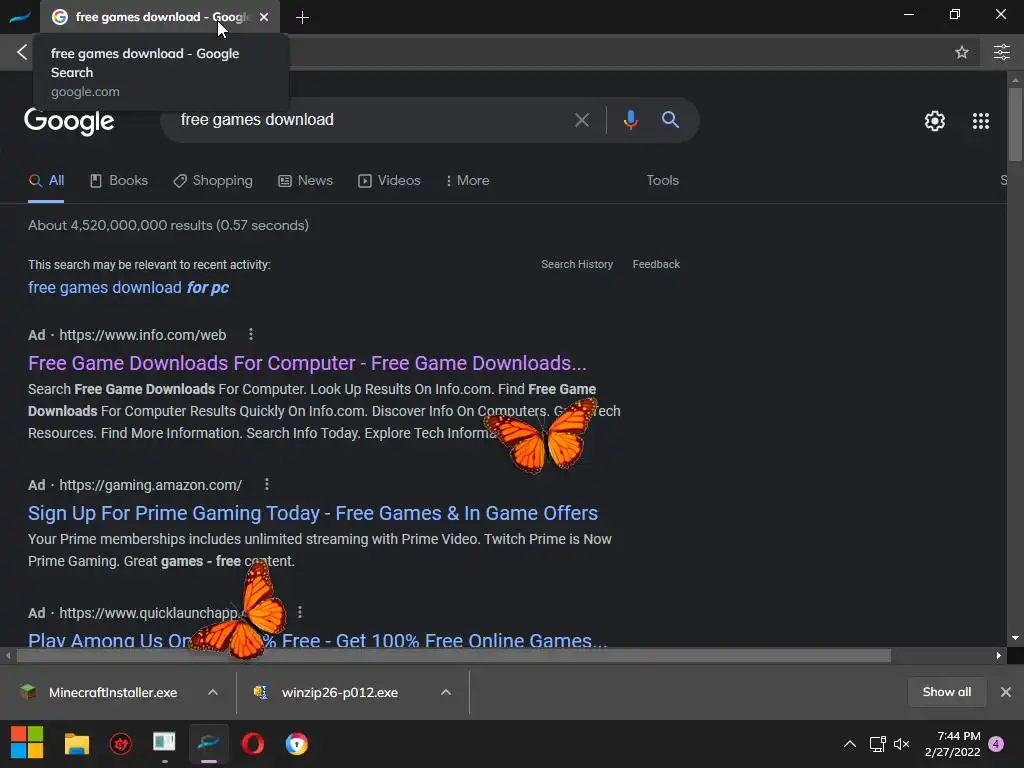Launch the colorful Chrome-like browser in taskbar
1024x768 pixels.
(x=296, y=744)
